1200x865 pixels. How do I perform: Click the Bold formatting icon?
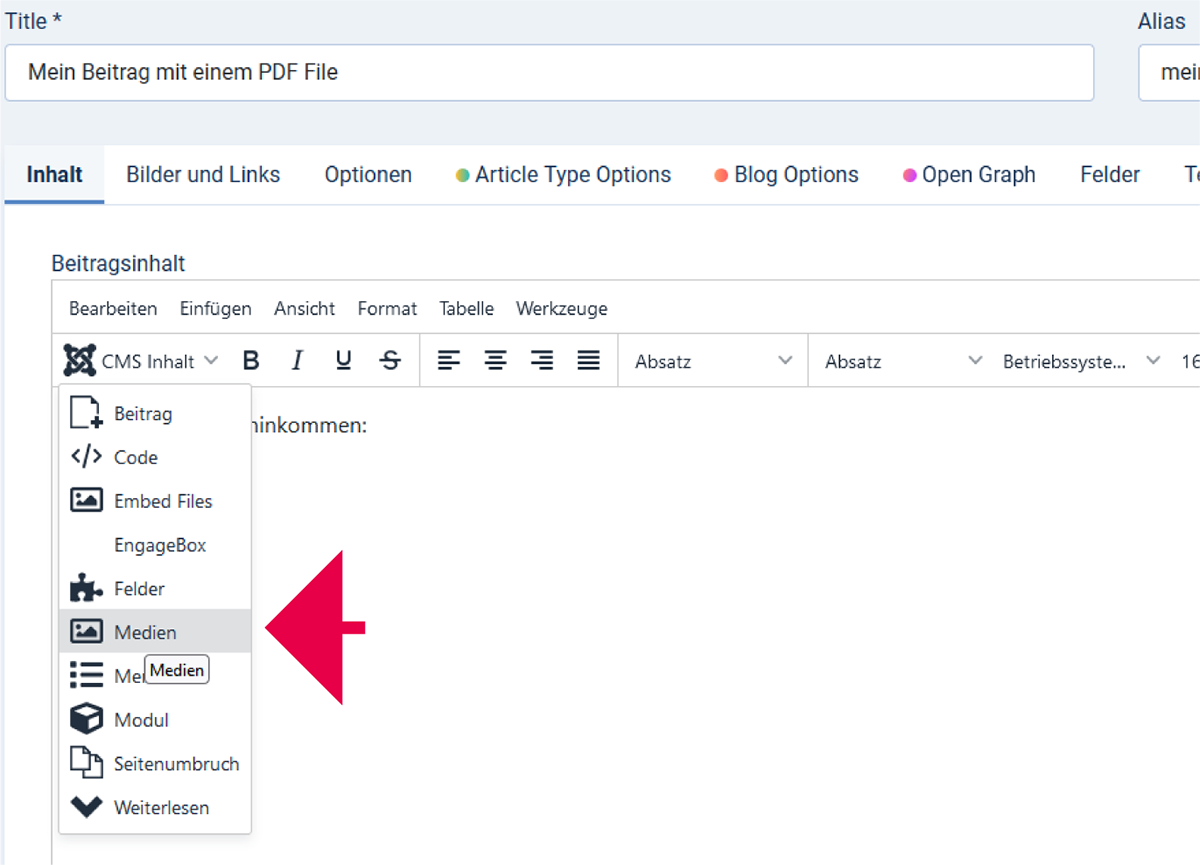tap(251, 361)
